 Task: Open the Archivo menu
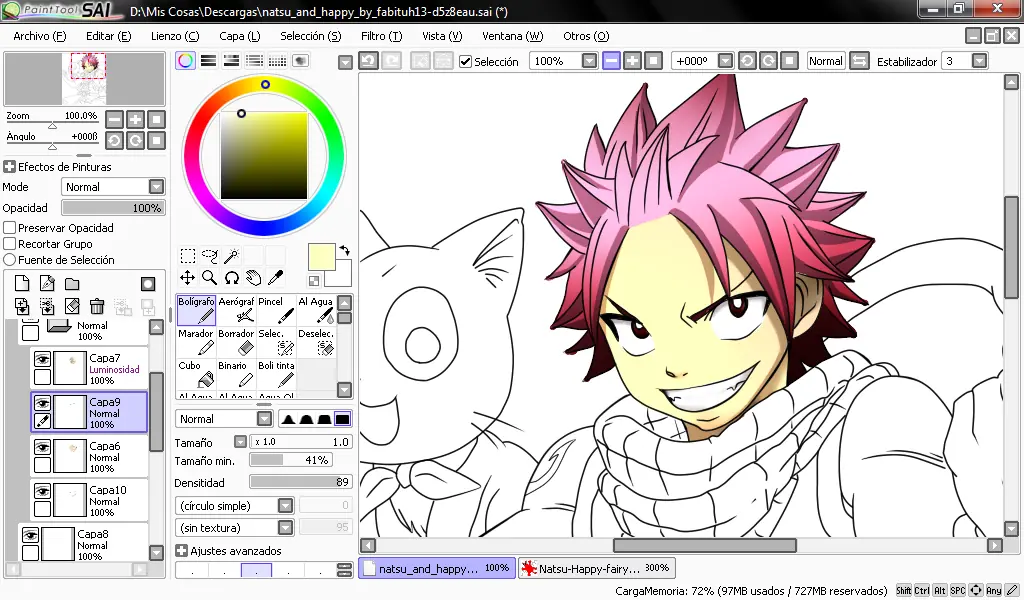40,36
